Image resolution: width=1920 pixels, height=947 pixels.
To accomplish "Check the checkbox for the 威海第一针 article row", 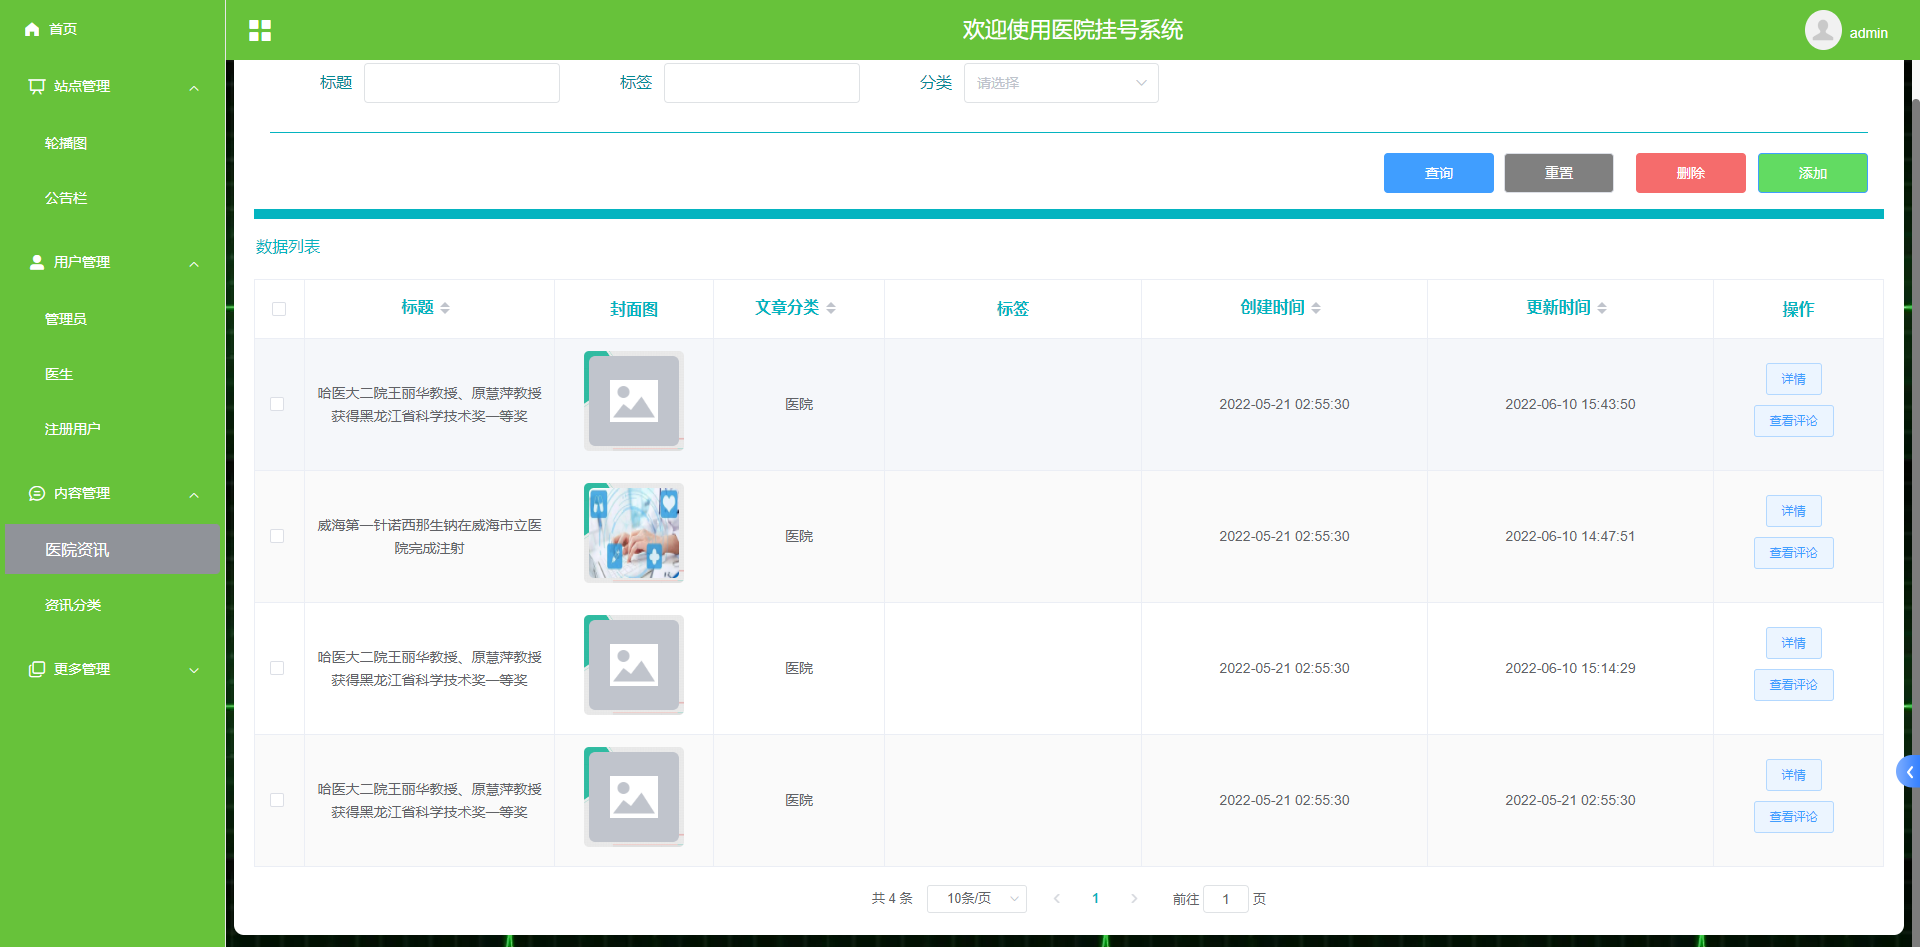I will pyautogui.click(x=279, y=536).
